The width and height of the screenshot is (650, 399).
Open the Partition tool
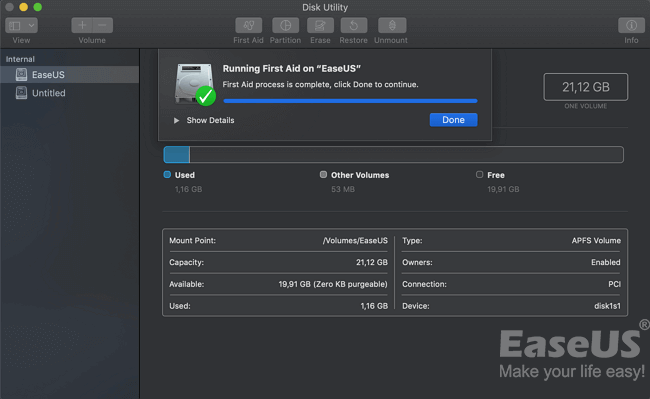point(285,26)
